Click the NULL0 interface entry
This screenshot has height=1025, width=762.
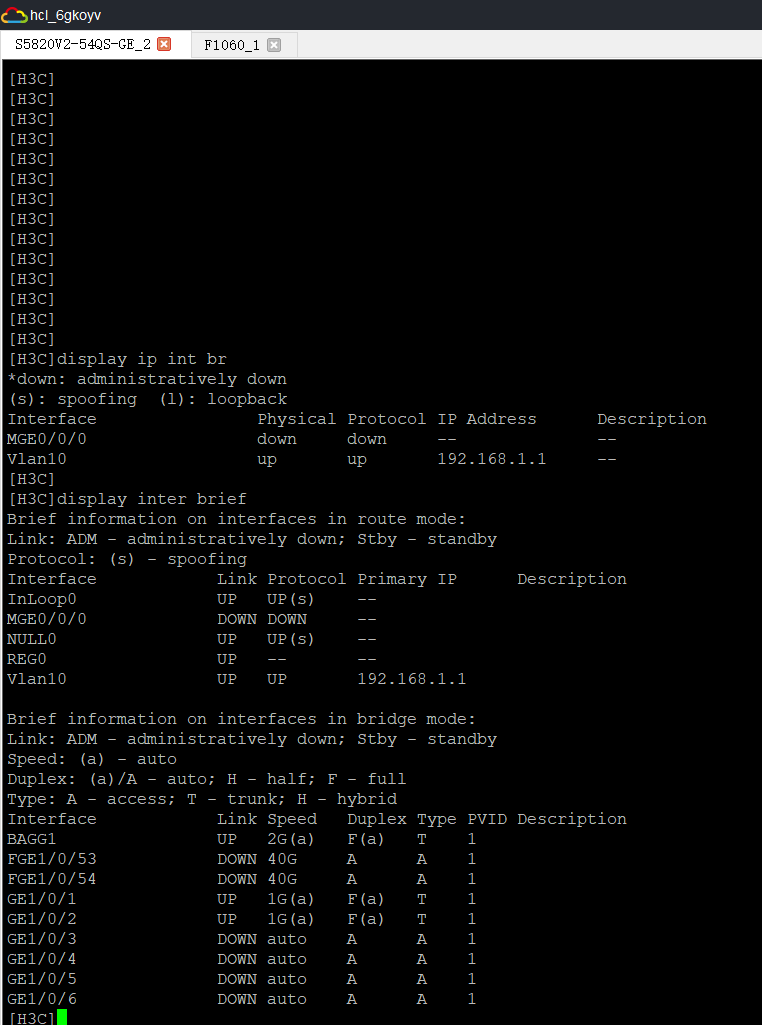pos(32,639)
